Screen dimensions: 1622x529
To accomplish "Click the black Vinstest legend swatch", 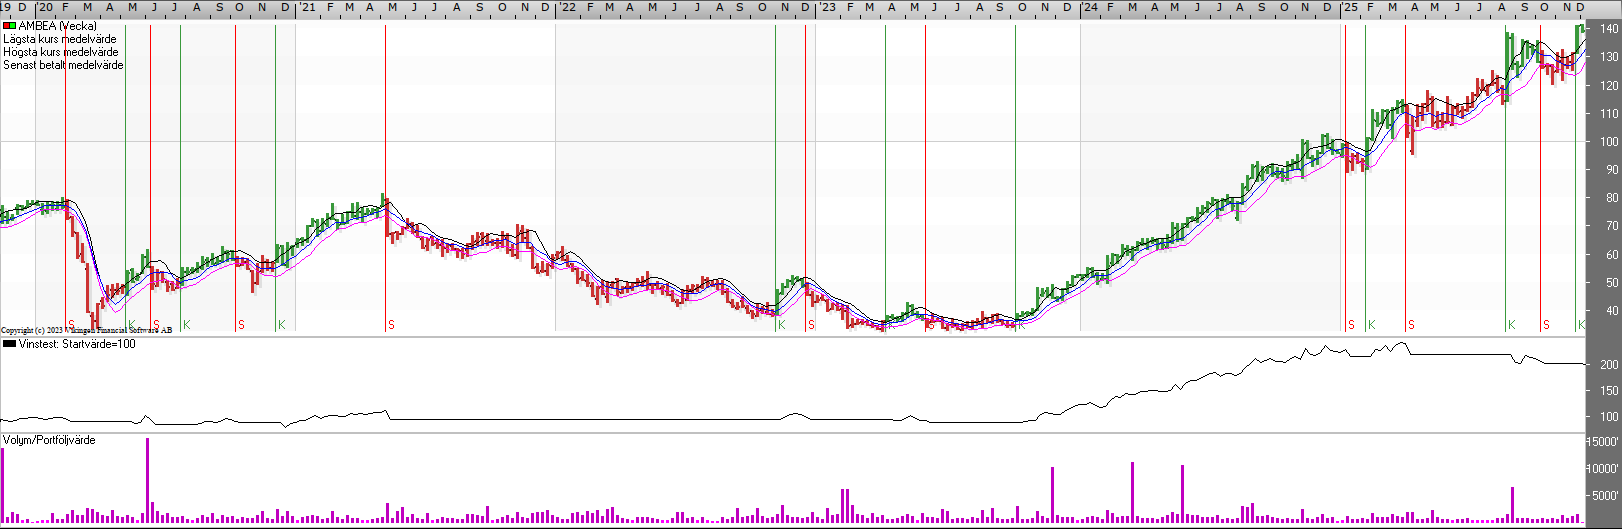I will pos(9,344).
